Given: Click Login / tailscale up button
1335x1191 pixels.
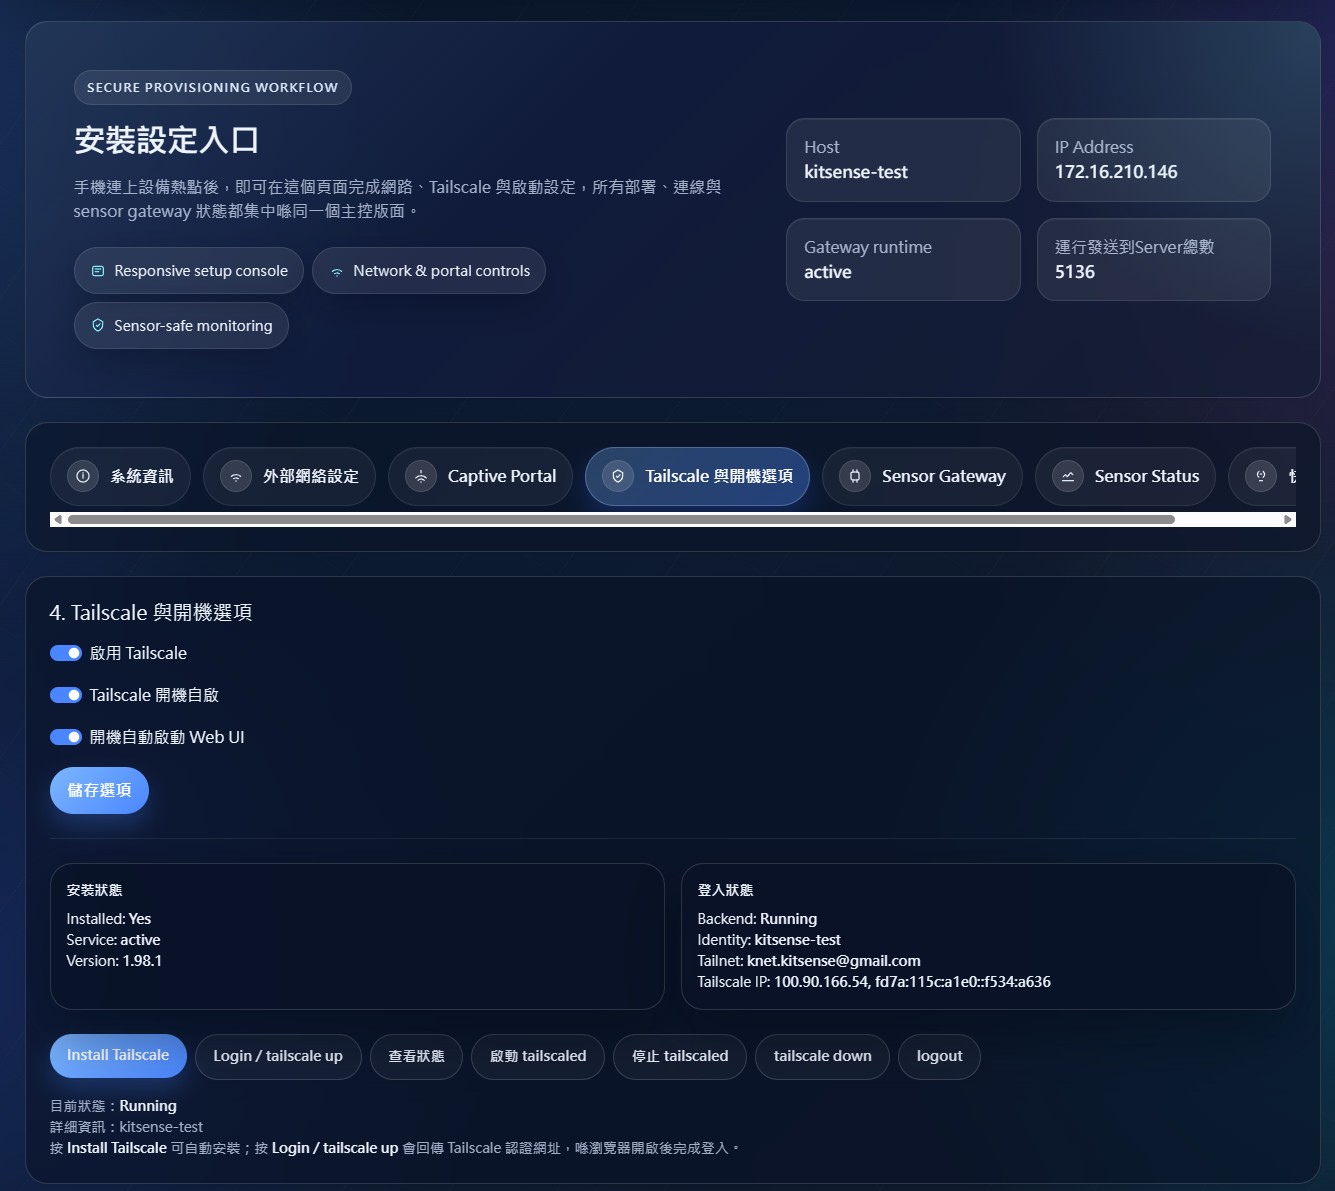Looking at the screenshot, I should click(278, 1056).
